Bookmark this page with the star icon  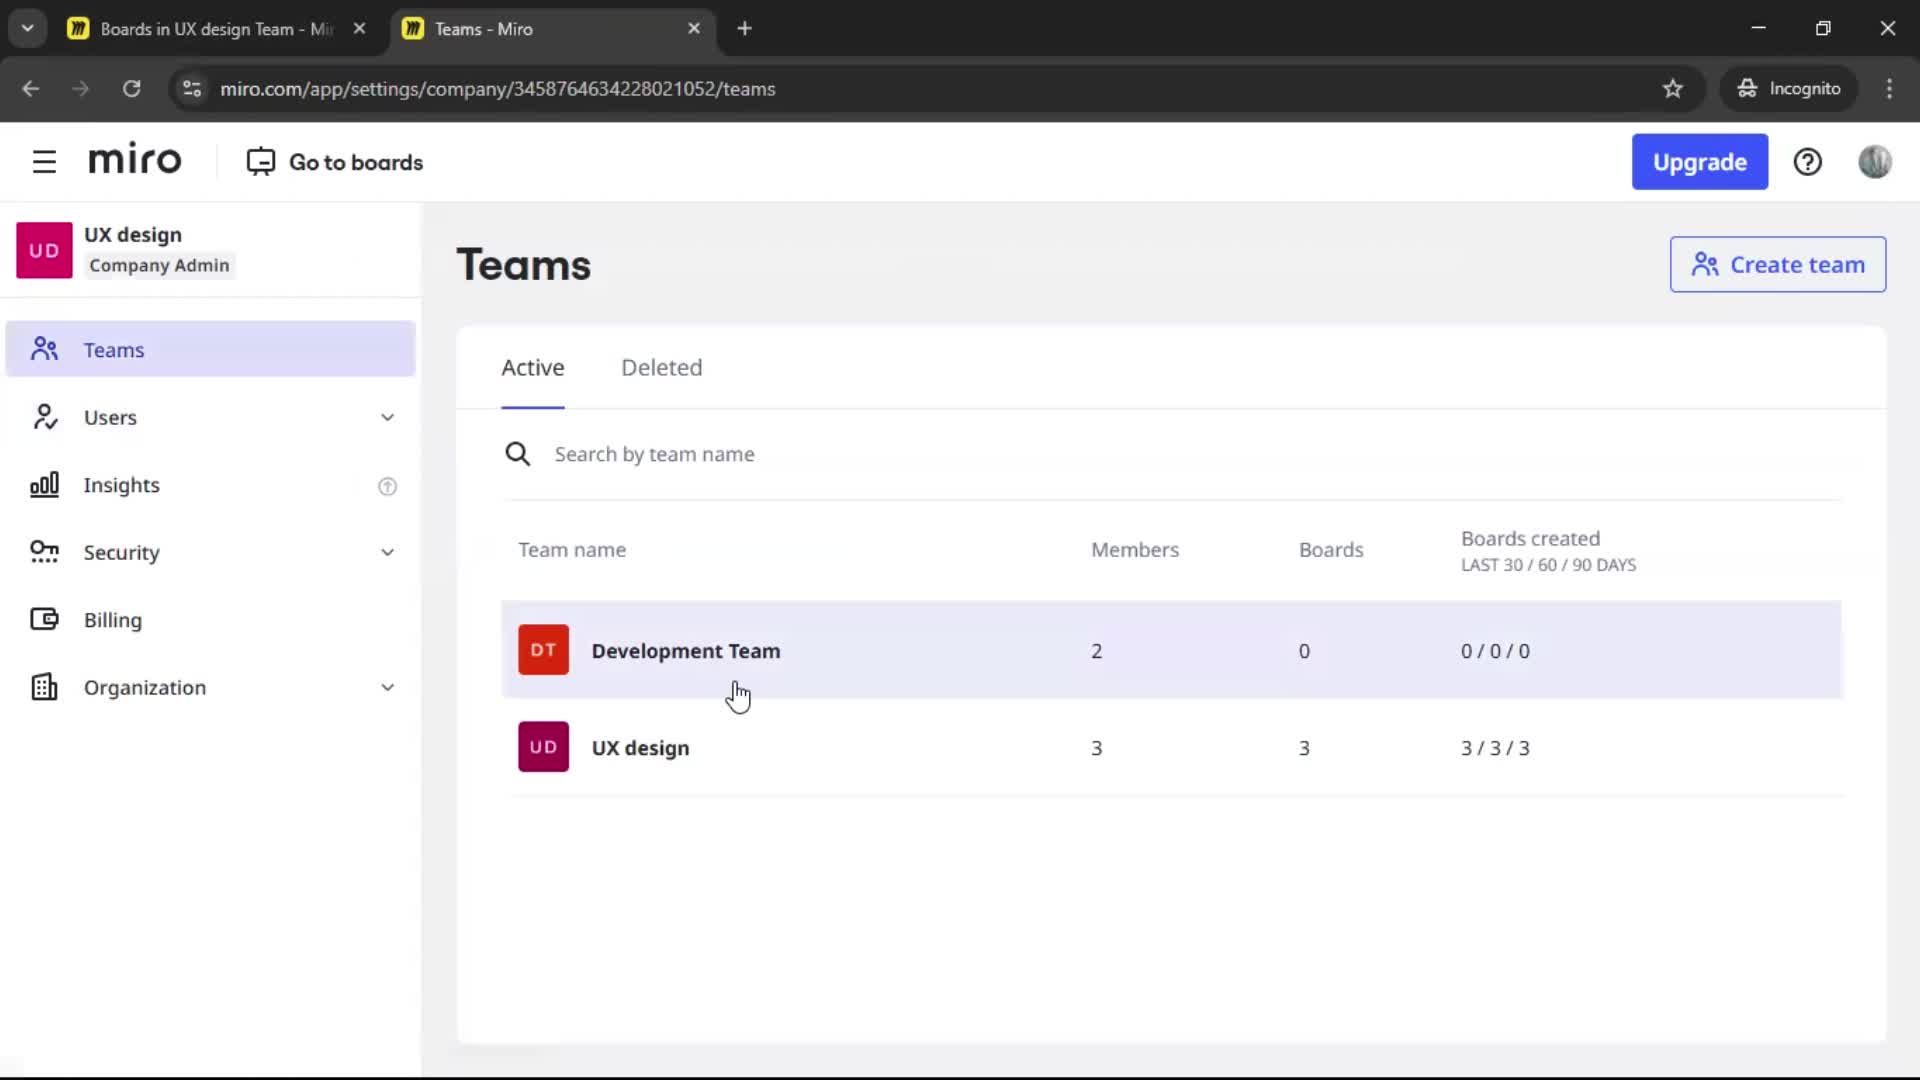click(x=1673, y=89)
